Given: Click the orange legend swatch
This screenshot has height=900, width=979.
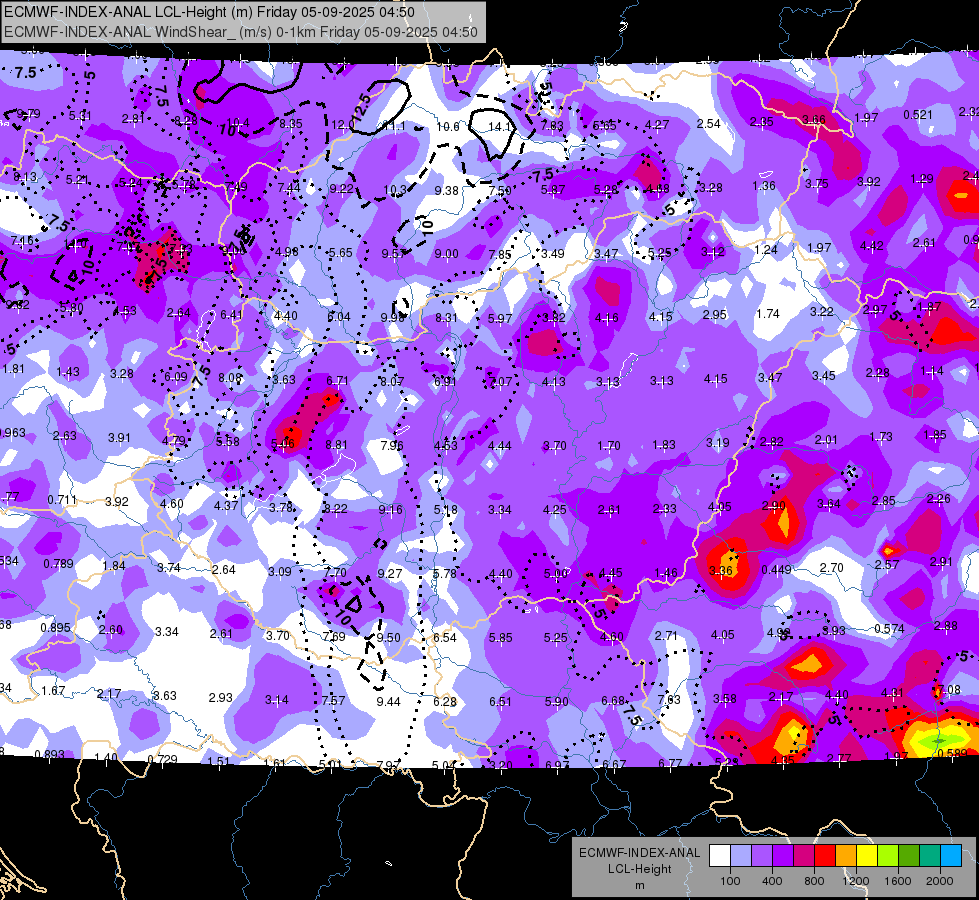Looking at the screenshot, I should (x=846, y=856).
